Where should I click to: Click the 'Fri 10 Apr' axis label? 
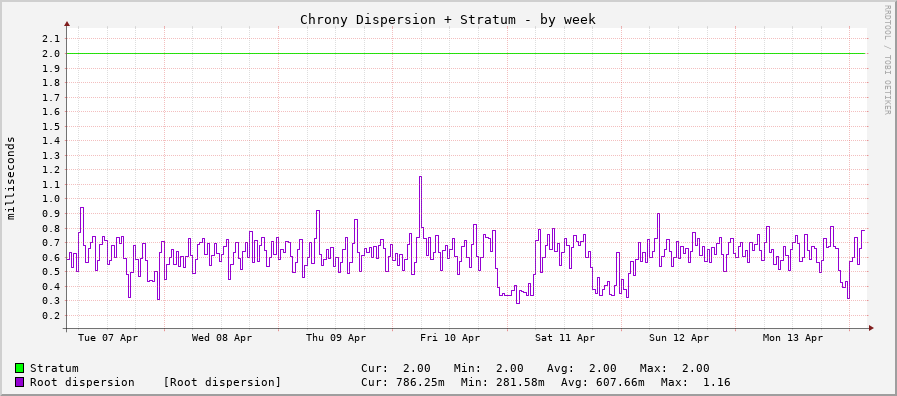[450, 338]
